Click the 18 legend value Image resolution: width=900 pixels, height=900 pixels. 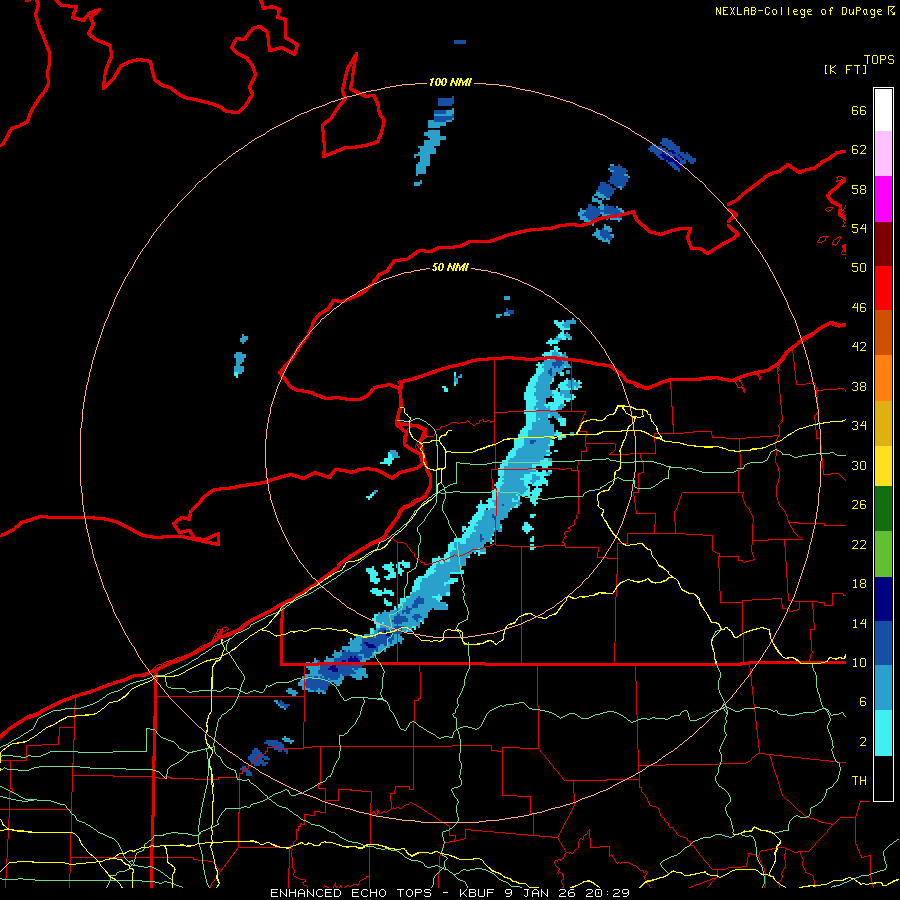859,584
